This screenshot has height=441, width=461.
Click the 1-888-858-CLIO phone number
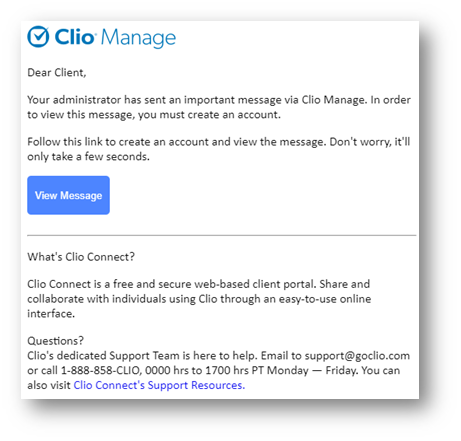pos(101,370)
